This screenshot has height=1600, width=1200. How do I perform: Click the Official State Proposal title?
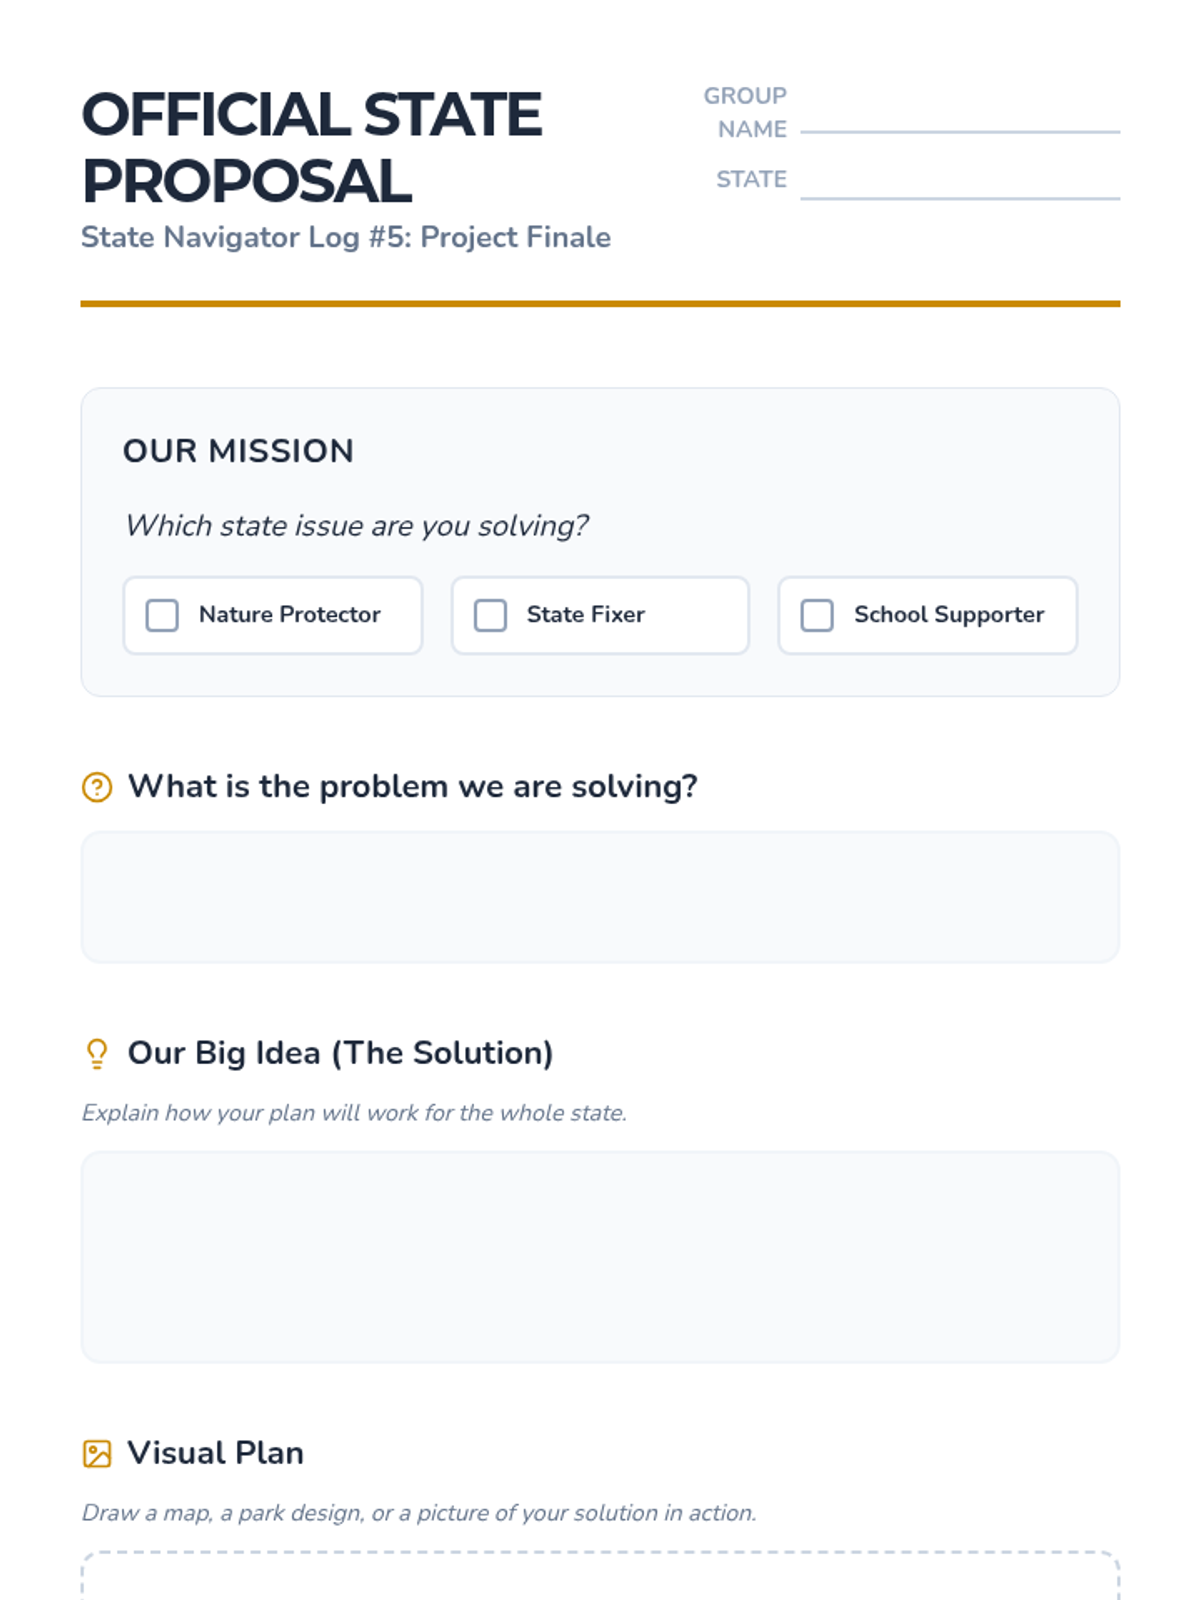[x=311, y=147]
